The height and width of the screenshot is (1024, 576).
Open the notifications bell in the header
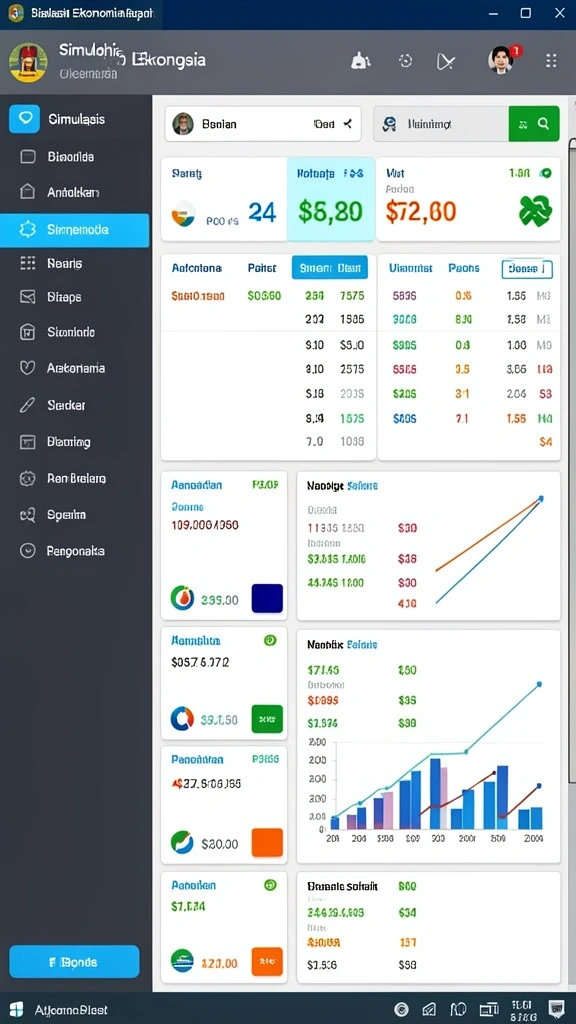click(x=360, y=61)
